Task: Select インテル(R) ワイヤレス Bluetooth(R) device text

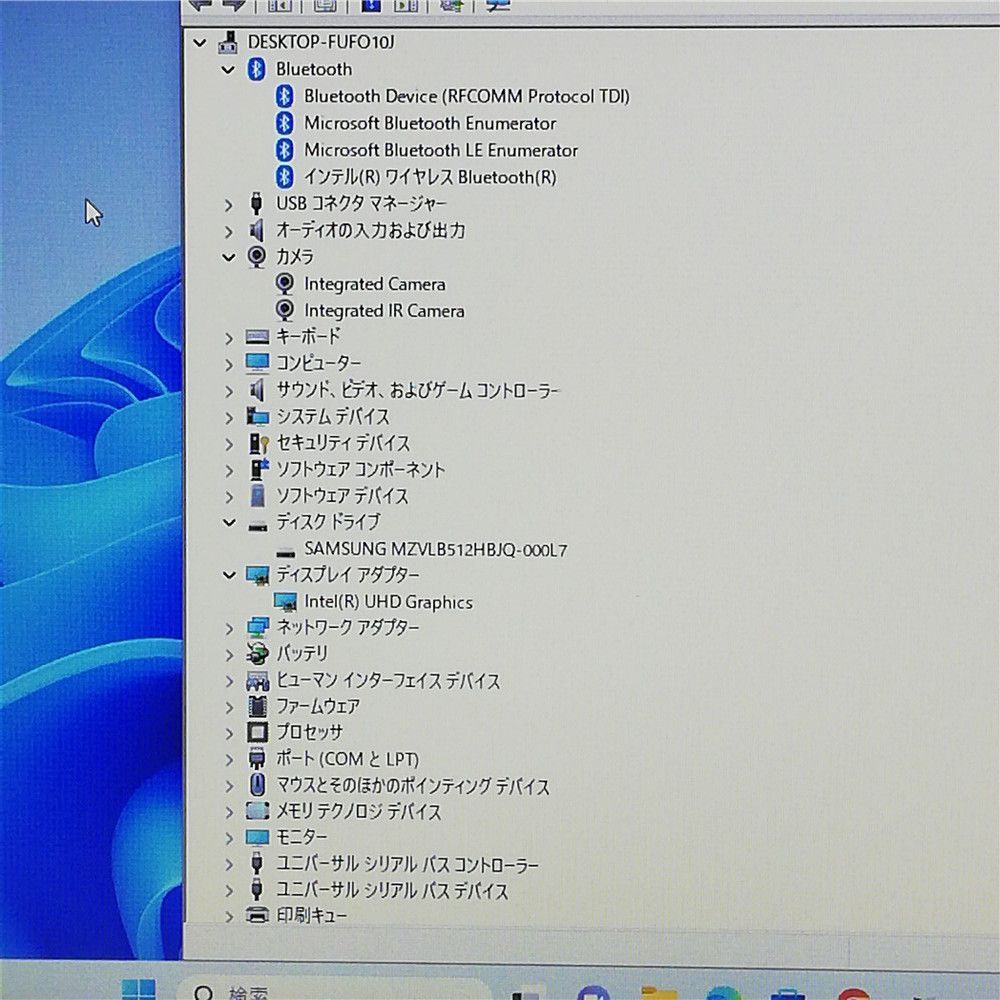Action: pos(430,177)
